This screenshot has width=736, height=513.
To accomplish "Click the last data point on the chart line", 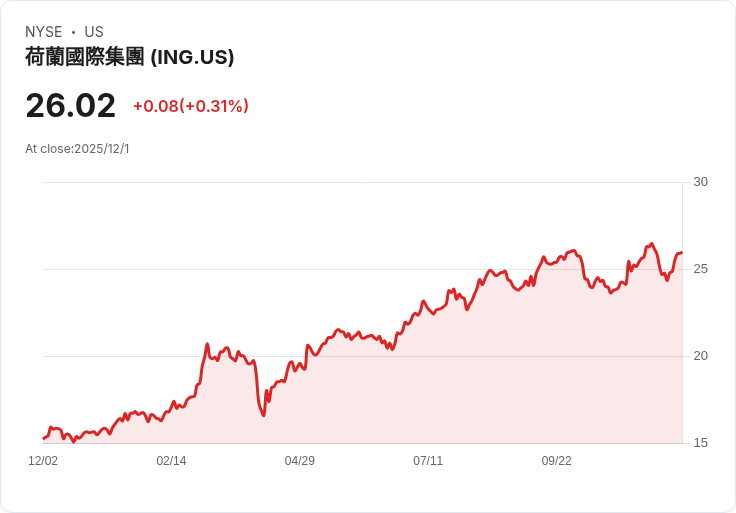I will (682, 253).
